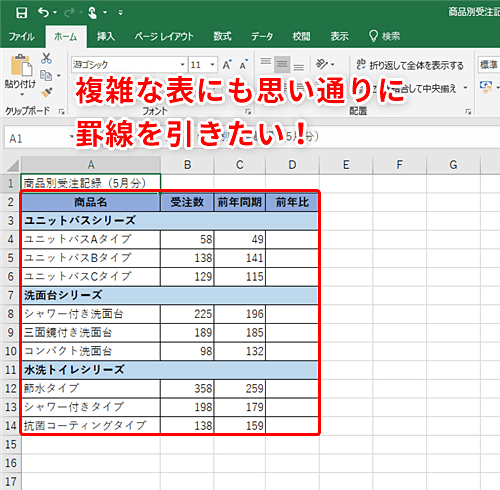The height and width of the screenshot is (490, 500).
Task: Click the Save icon in quick access toolbar
Action: coord(22,13)
